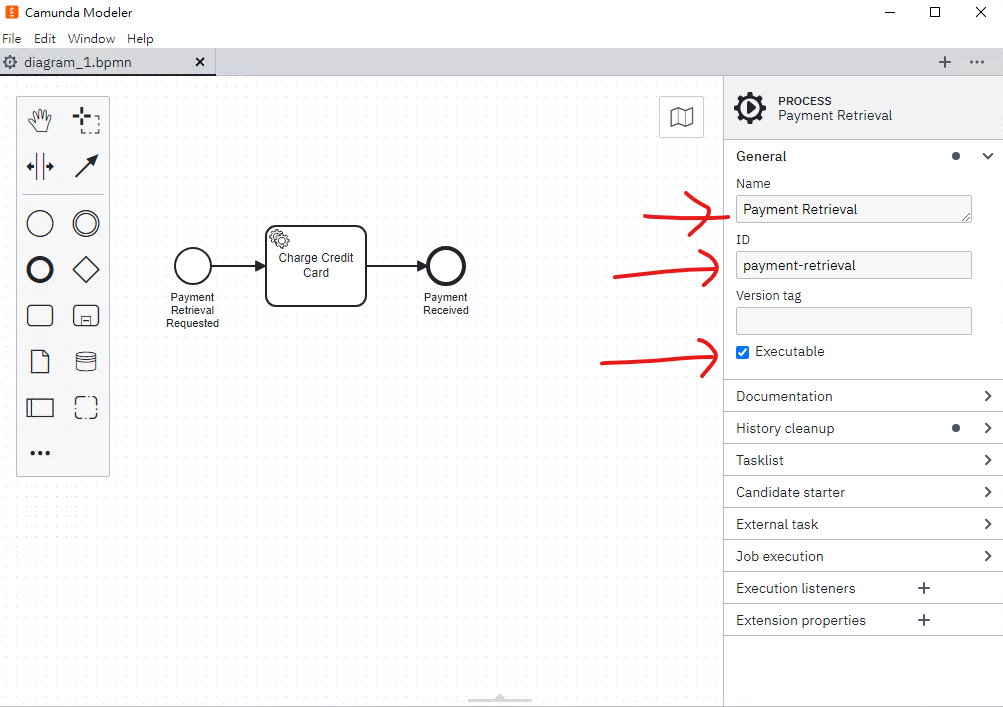The width and height of the screenshot is (1003, 707).
Task: Open more palette tools ellipsis
Action: pyautogui.click(x=40, y=453)
